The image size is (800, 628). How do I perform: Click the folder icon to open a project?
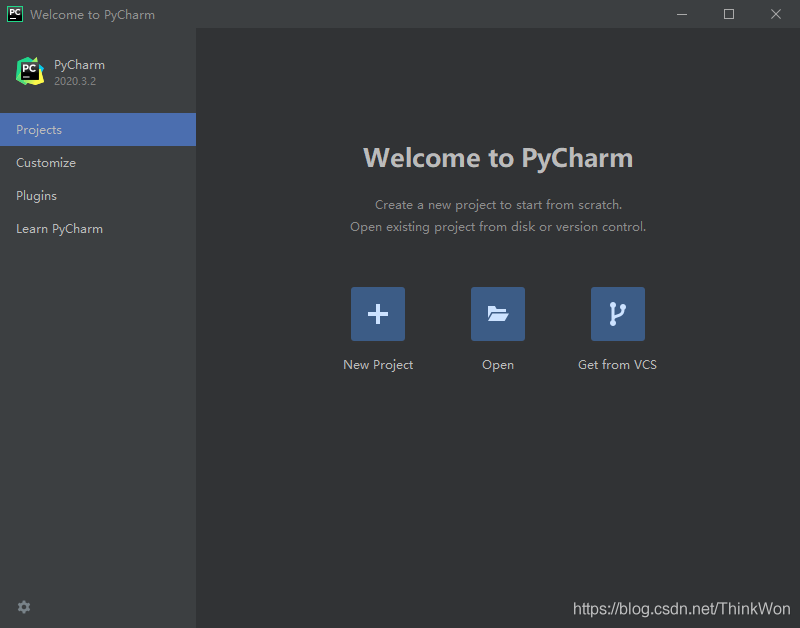(x=497, y=314)
